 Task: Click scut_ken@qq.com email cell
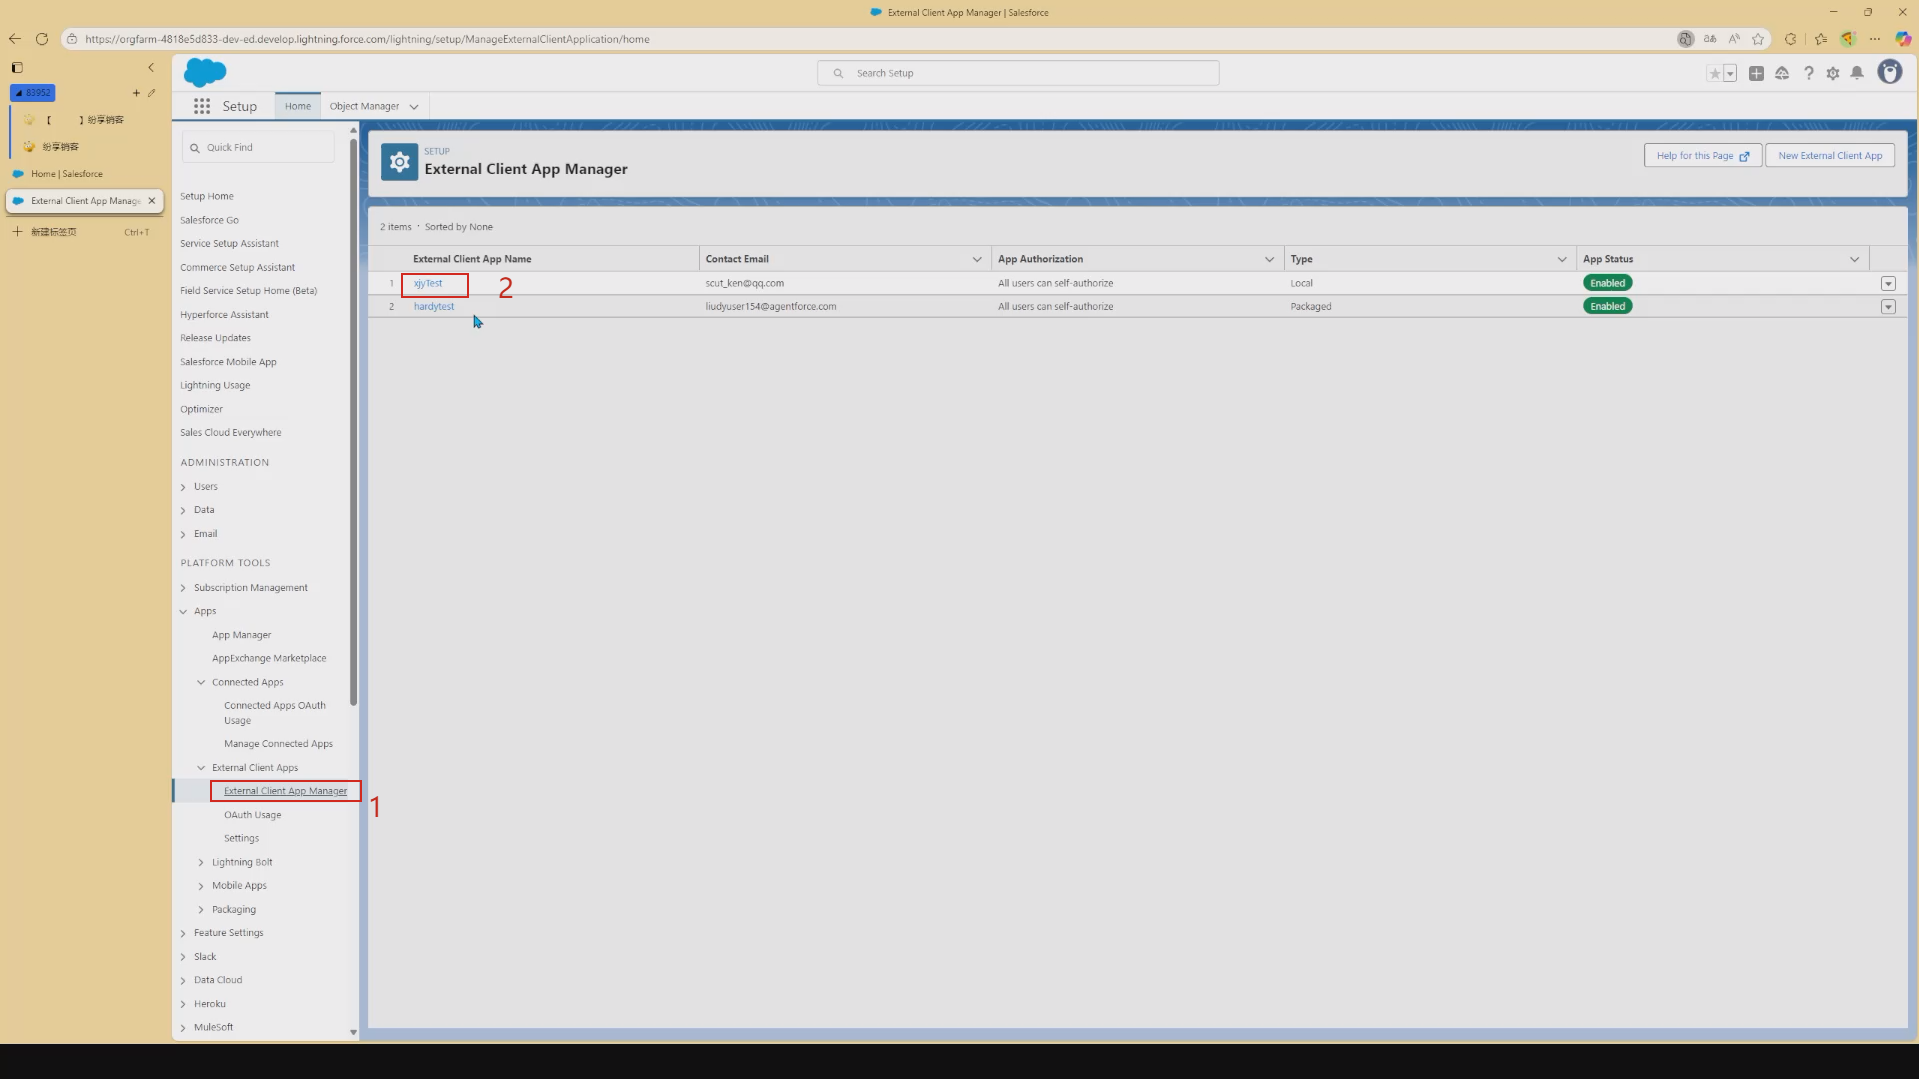pyautogui.click(x=744, y=283)
